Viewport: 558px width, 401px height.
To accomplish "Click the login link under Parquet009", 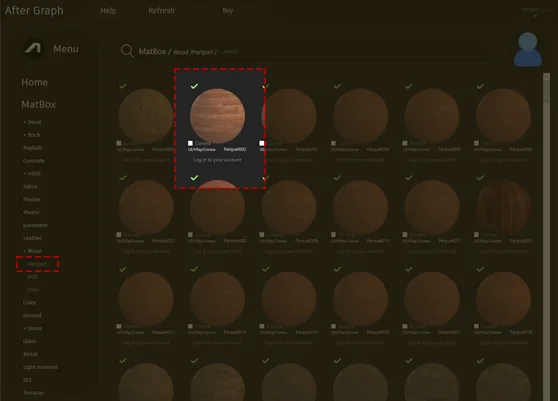I will (289, 251).
